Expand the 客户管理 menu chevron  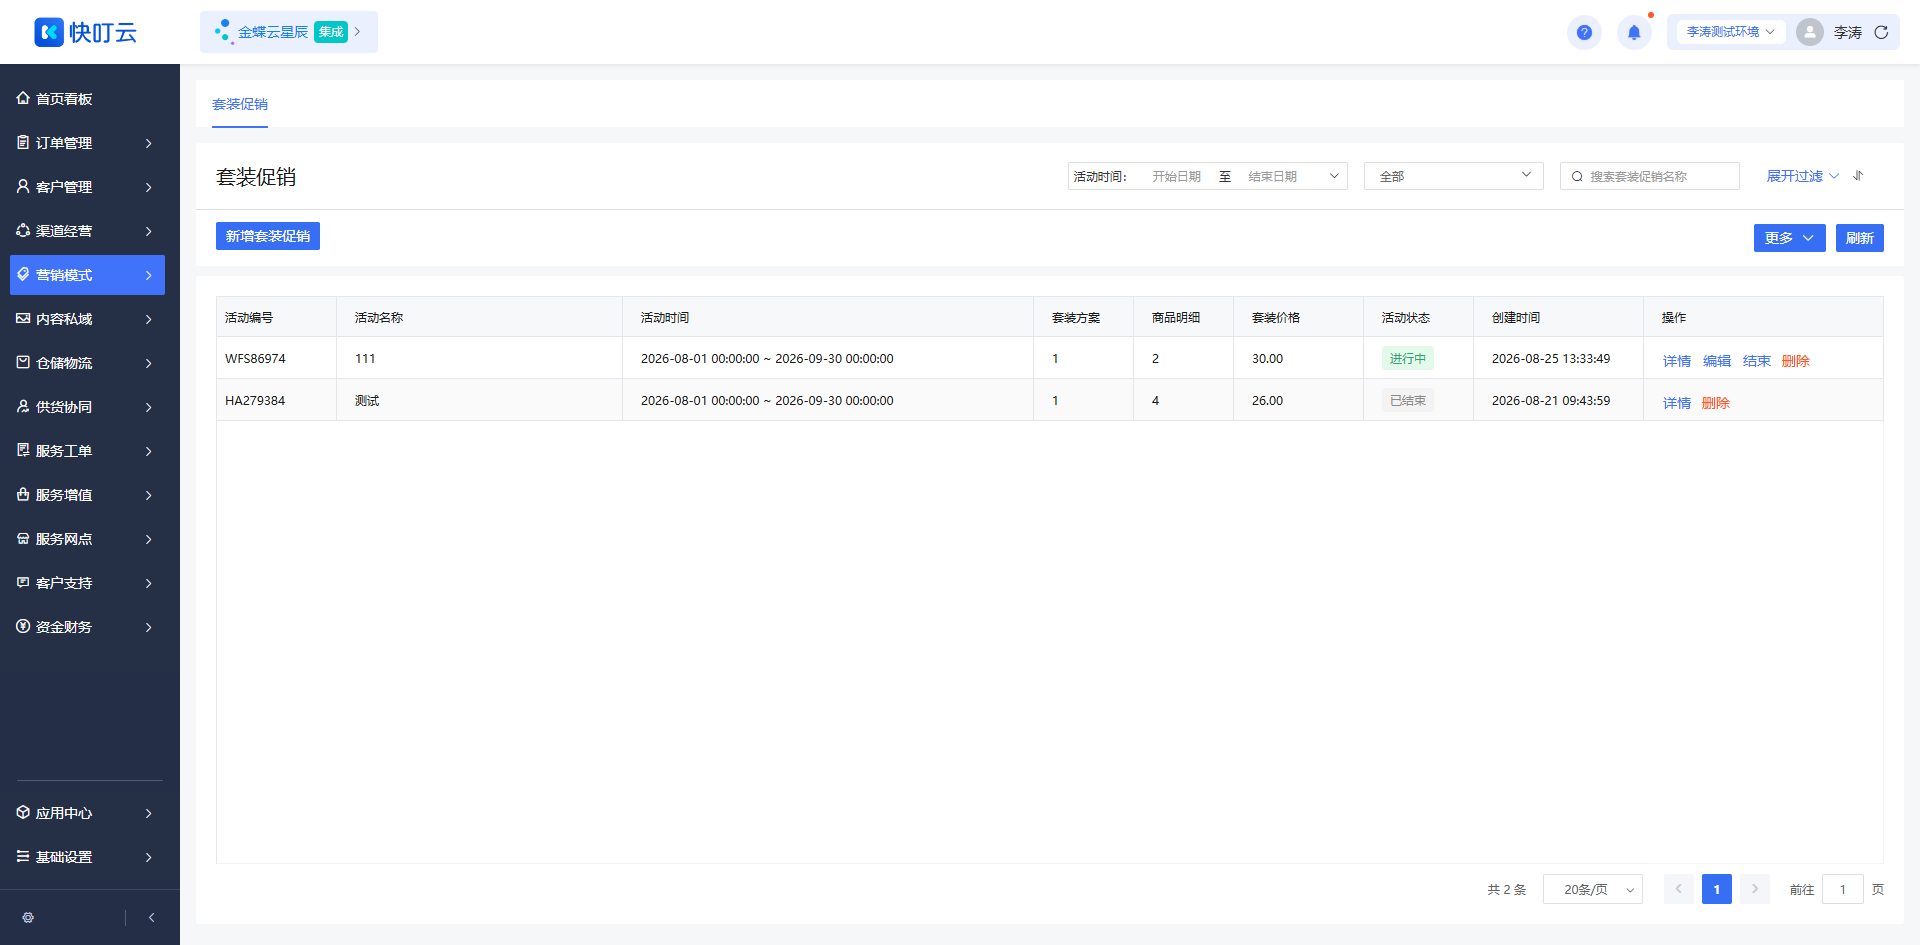[x=148, y=187]
